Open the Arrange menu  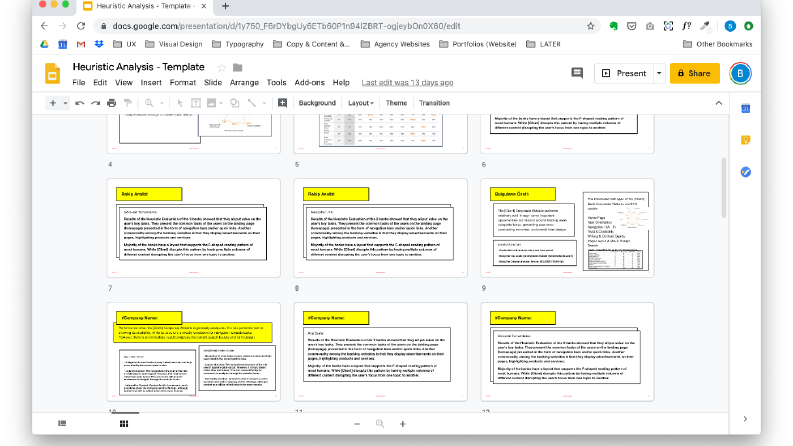[244, 82]
